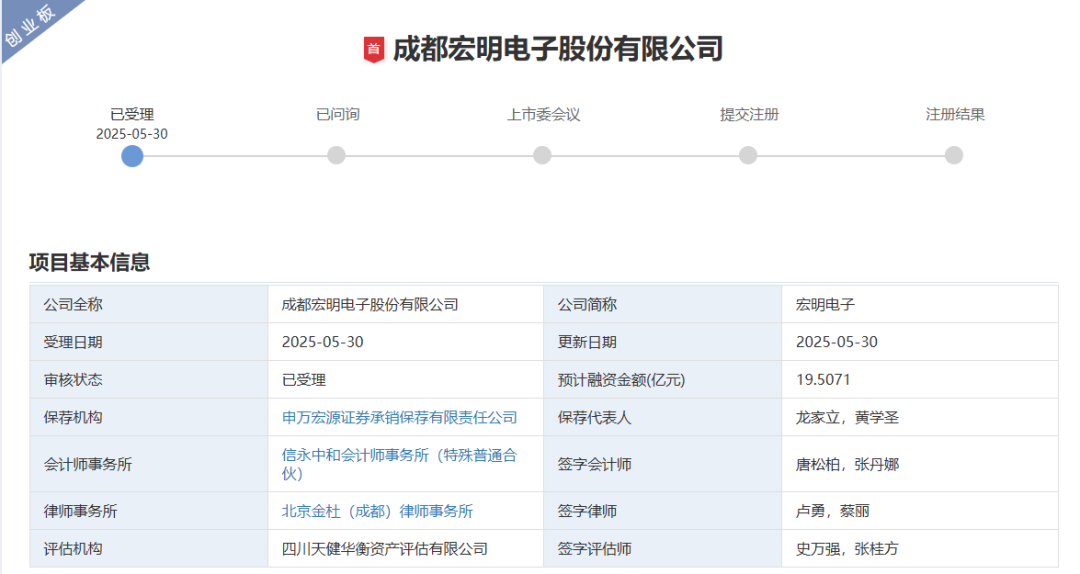Image resolution: width=1080 pixels, height=574 pixels.
Task: Click the 已问询 stage label
Action: click(338, 114)
